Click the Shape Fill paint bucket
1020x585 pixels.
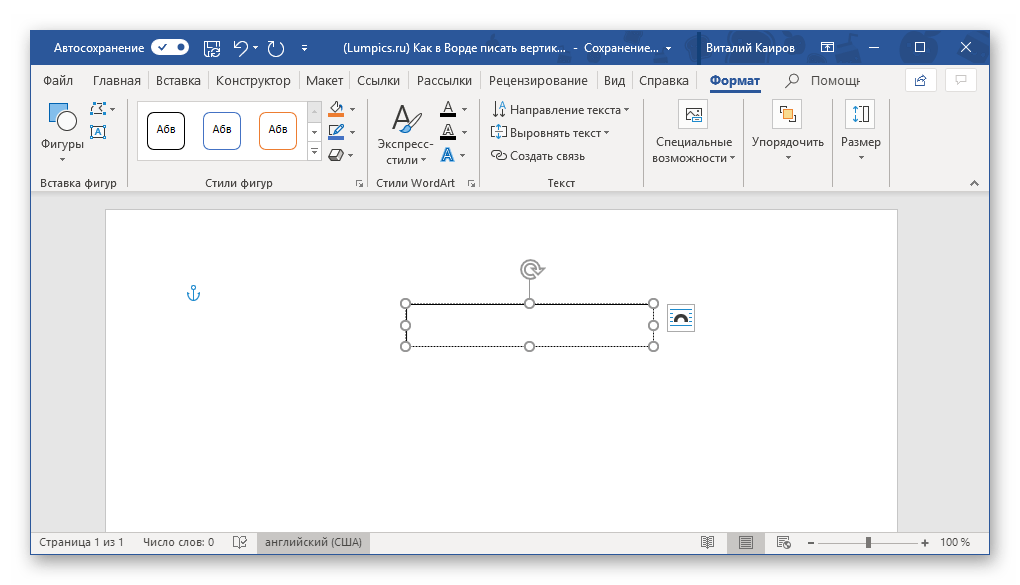click(336, 109)
